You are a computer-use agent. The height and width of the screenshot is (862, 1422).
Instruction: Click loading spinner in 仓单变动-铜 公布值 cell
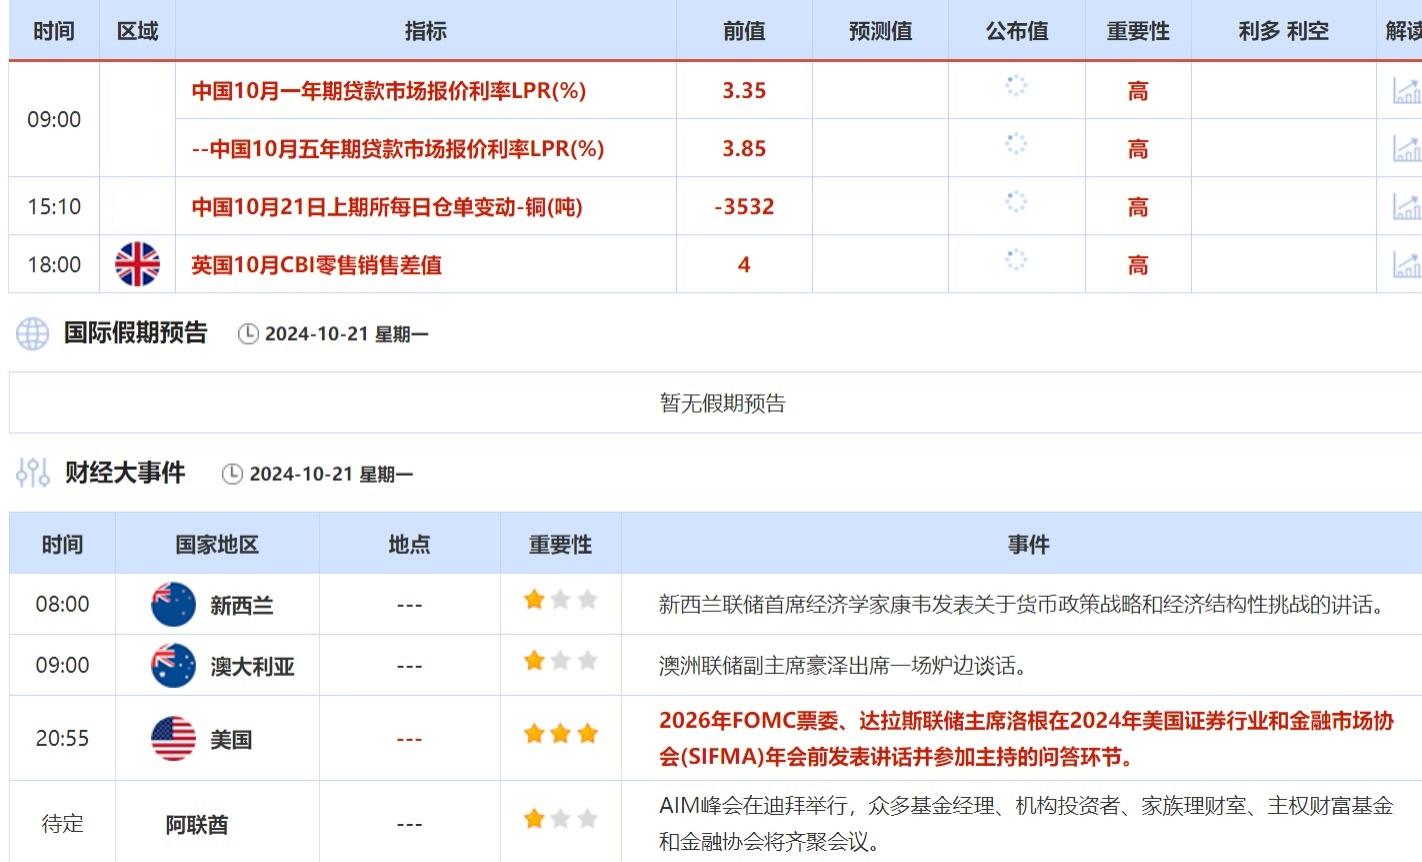point(1016,202)
